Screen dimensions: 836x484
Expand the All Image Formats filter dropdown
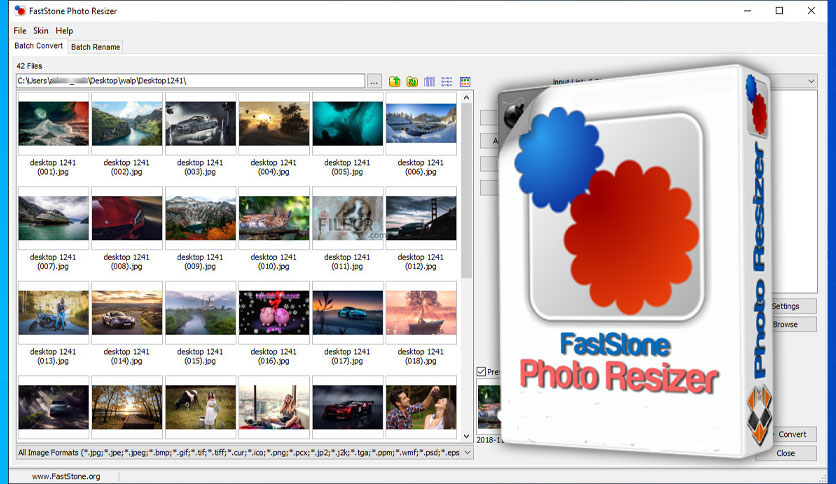[x=467, y=453]
